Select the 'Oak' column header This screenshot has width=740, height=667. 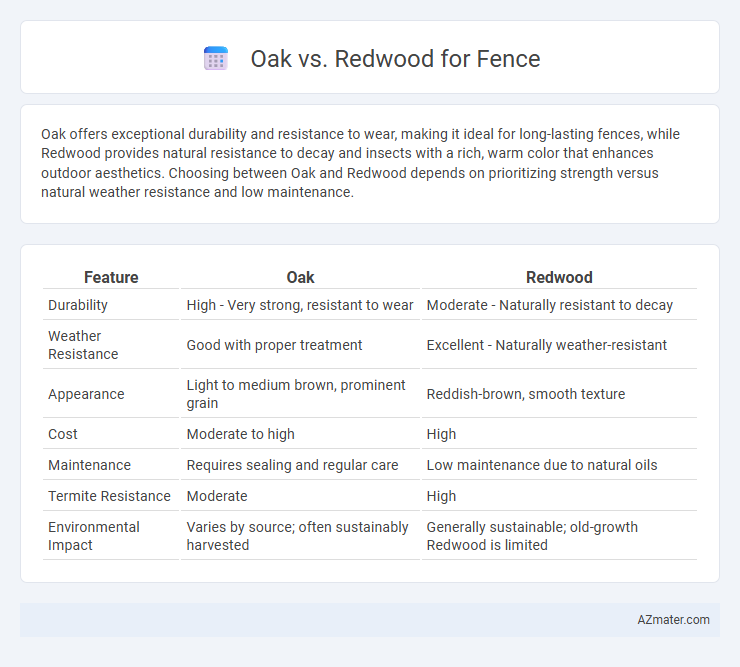coord(300,277)
